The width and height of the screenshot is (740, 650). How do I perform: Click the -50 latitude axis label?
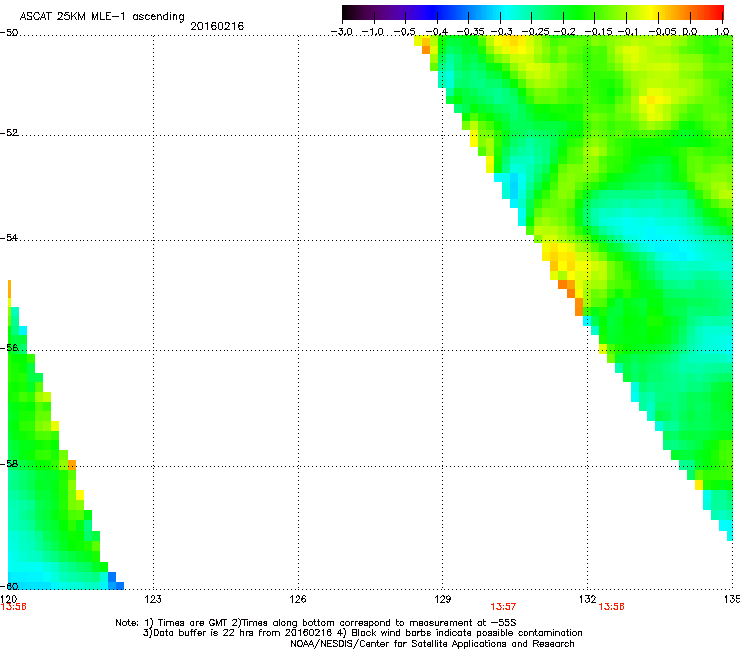point(9,33)
